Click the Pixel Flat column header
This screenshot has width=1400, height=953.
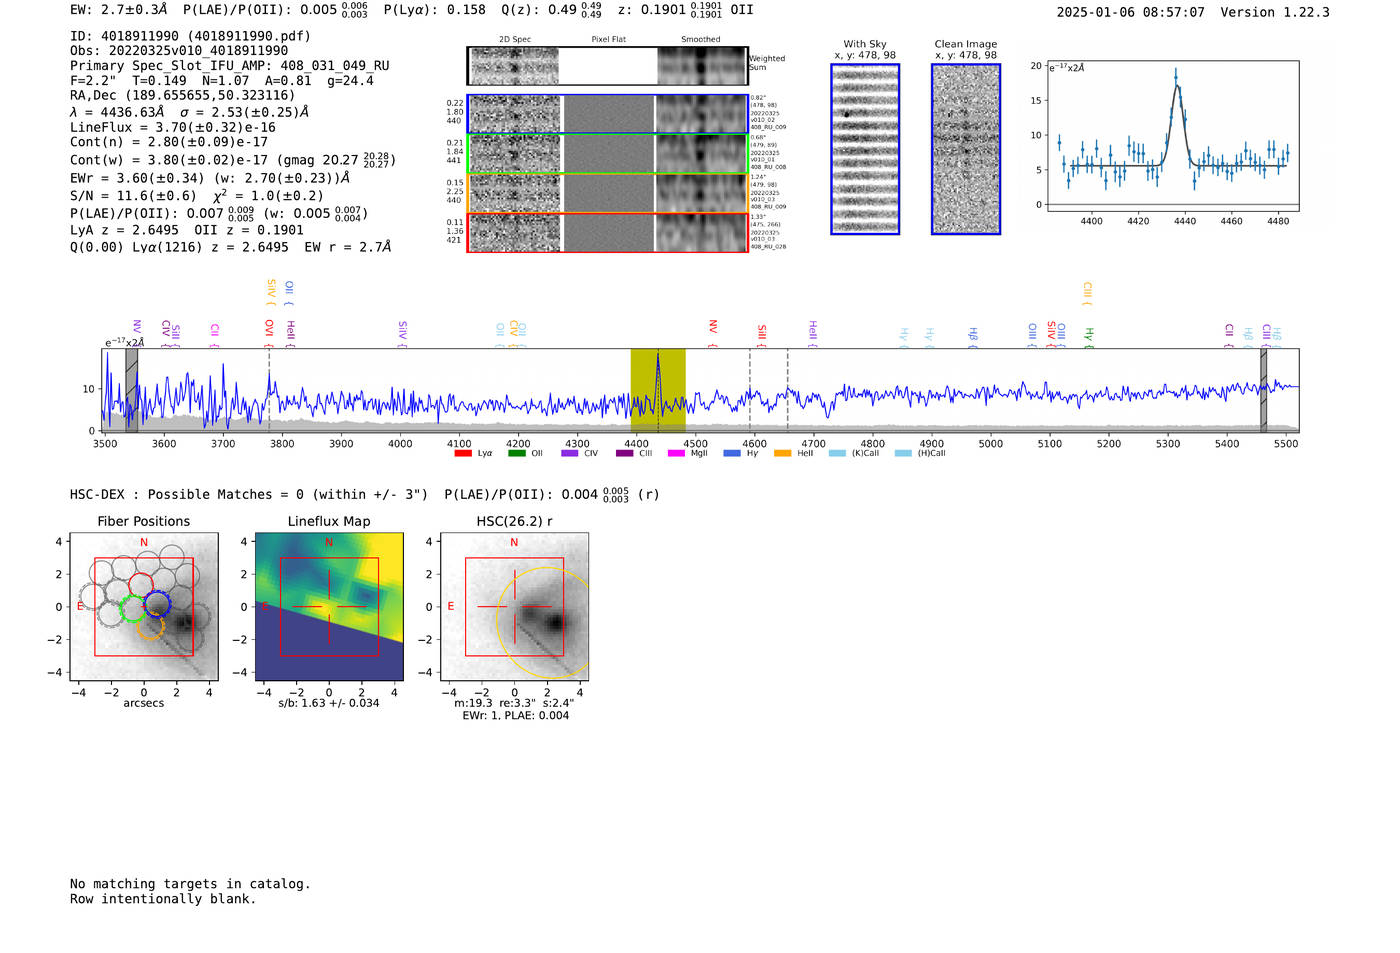click(608, 40)
